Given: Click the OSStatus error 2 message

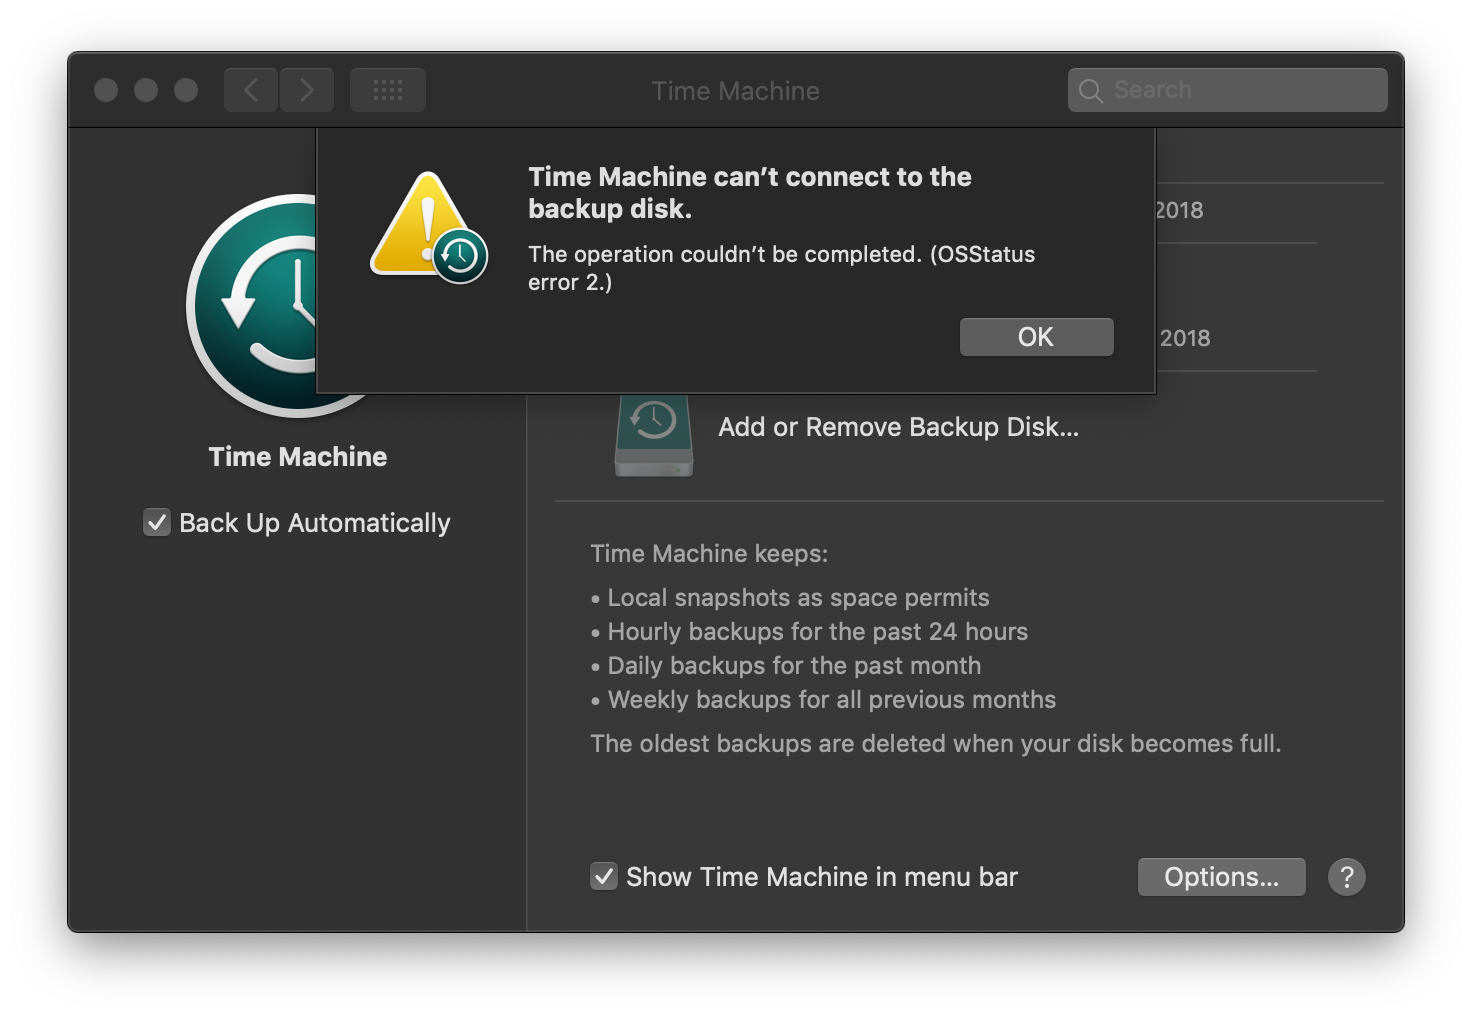Looking at the screenshot, I should point(781,268).
